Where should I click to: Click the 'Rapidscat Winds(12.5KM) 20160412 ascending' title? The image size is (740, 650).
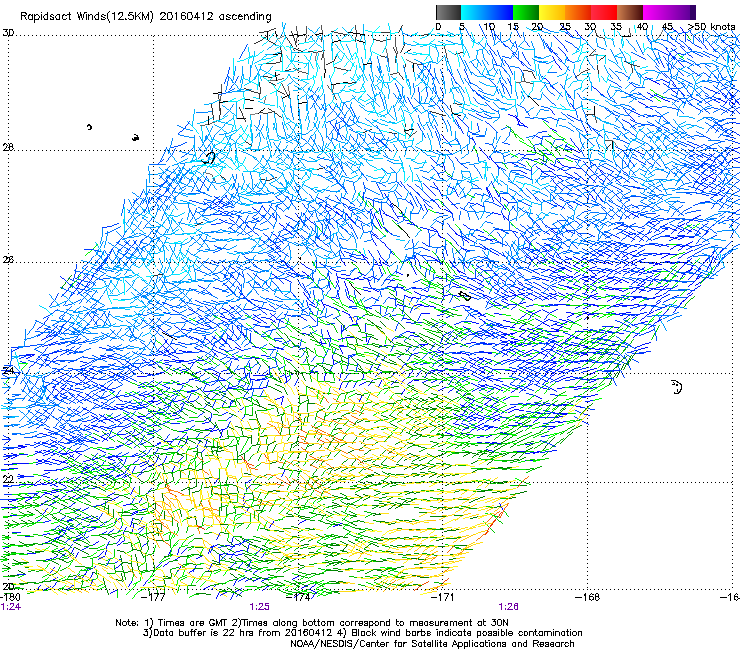click(146, 17)
